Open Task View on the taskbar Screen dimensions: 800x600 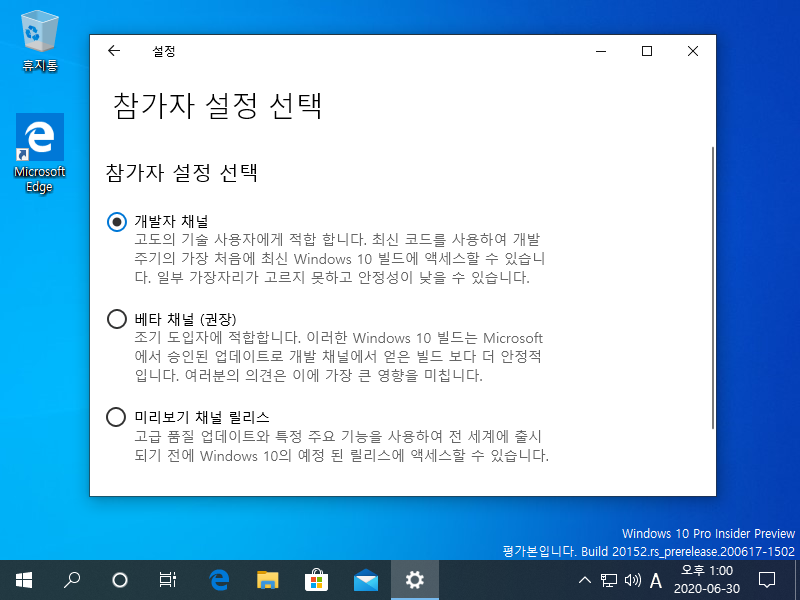click(x=168, y=578)
